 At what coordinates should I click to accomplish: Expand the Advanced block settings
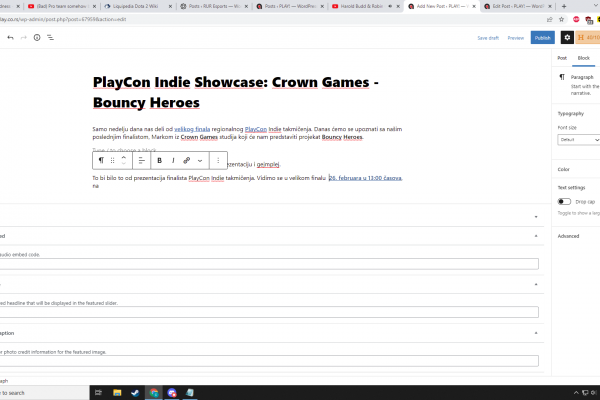568,236
